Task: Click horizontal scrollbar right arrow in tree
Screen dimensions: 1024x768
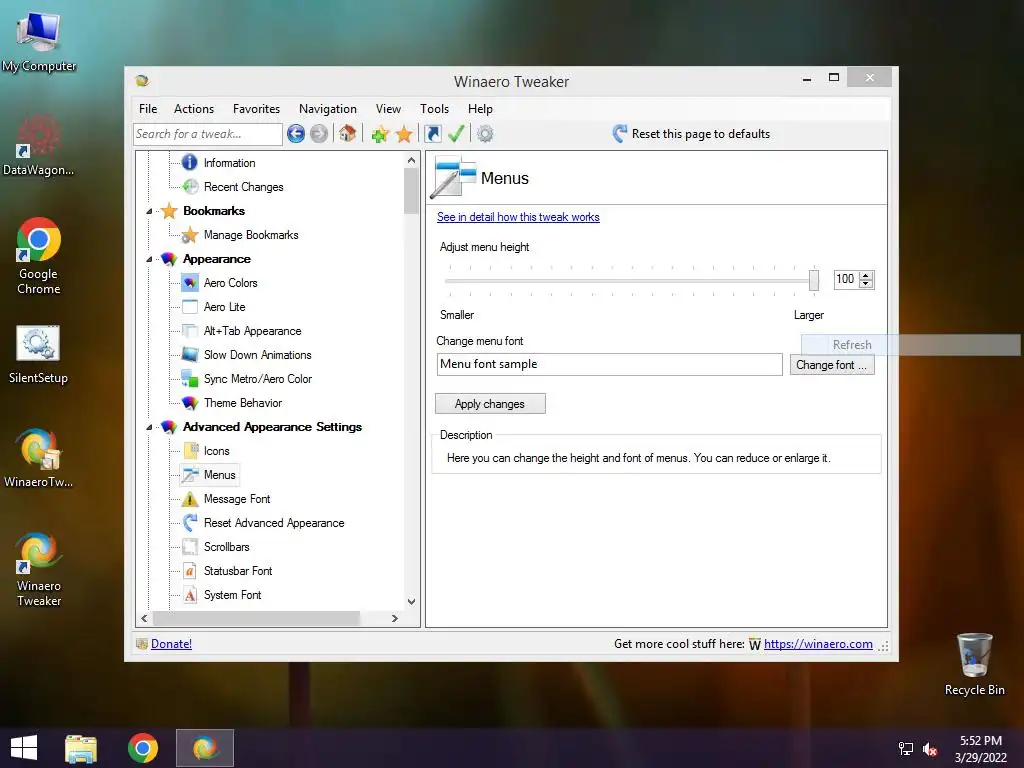Action: pos(394,618)
